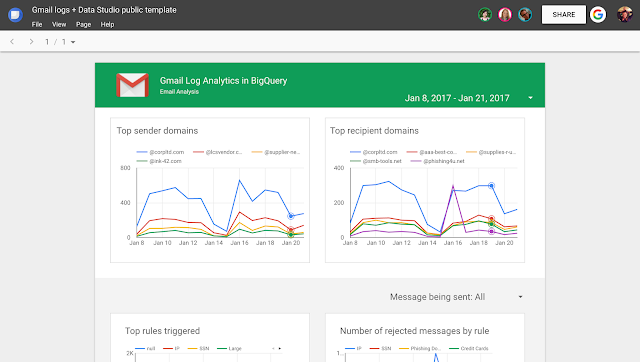Click the Google account G icon

(x=598, y=15)
